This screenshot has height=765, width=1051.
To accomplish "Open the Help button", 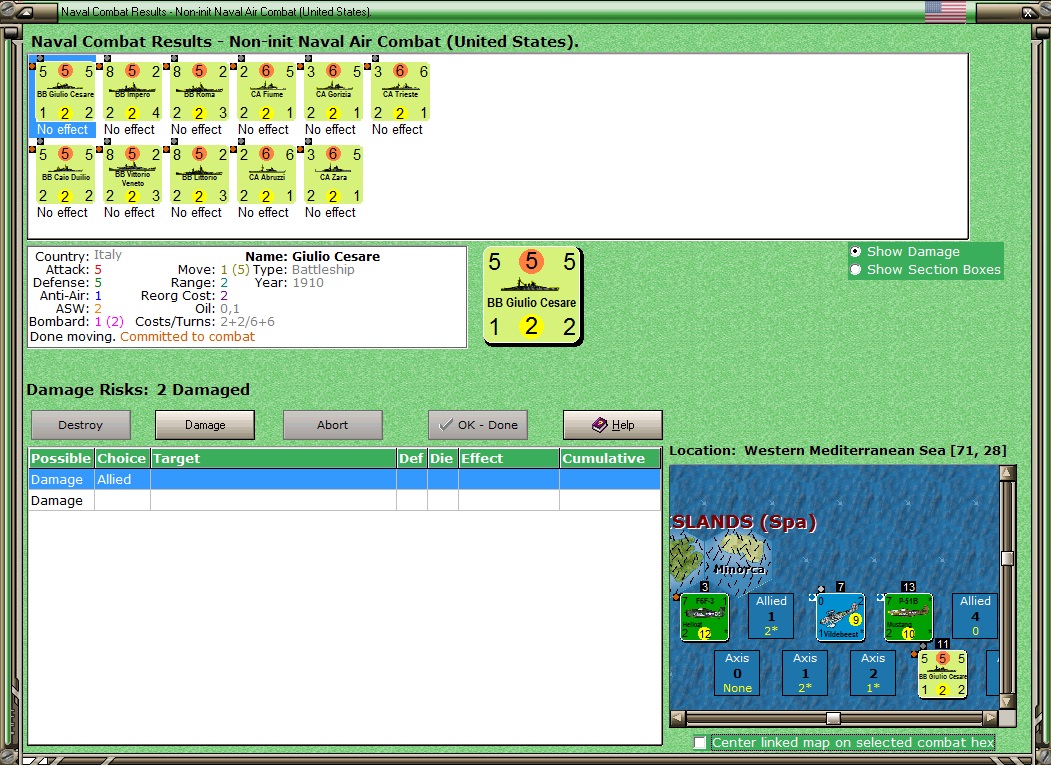I will (613, 425).
